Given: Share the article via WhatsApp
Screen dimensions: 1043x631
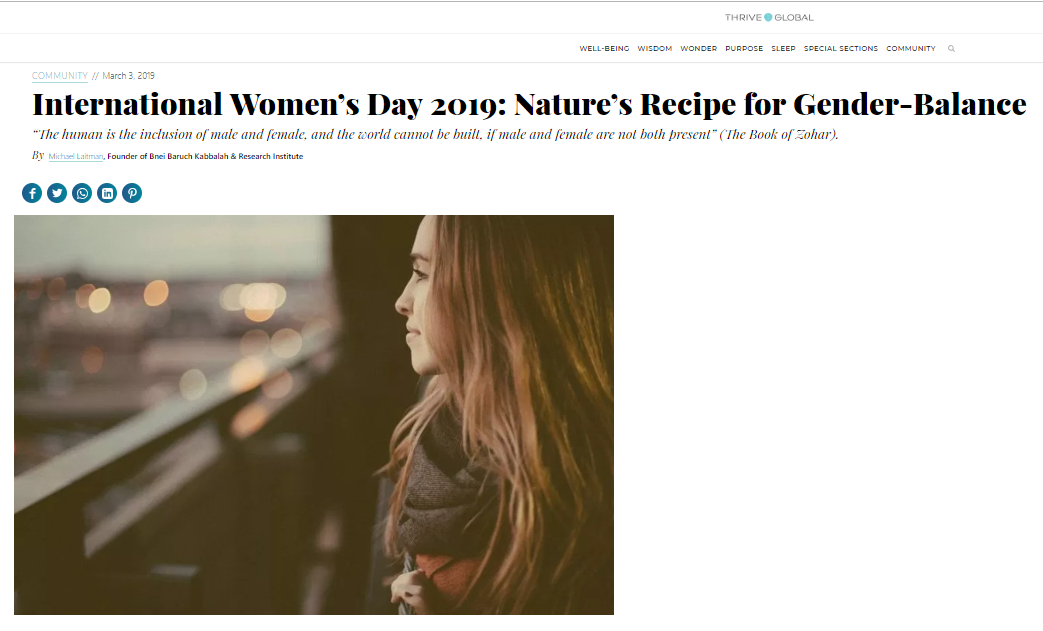Looking at the screenshot, I should 82,193.
